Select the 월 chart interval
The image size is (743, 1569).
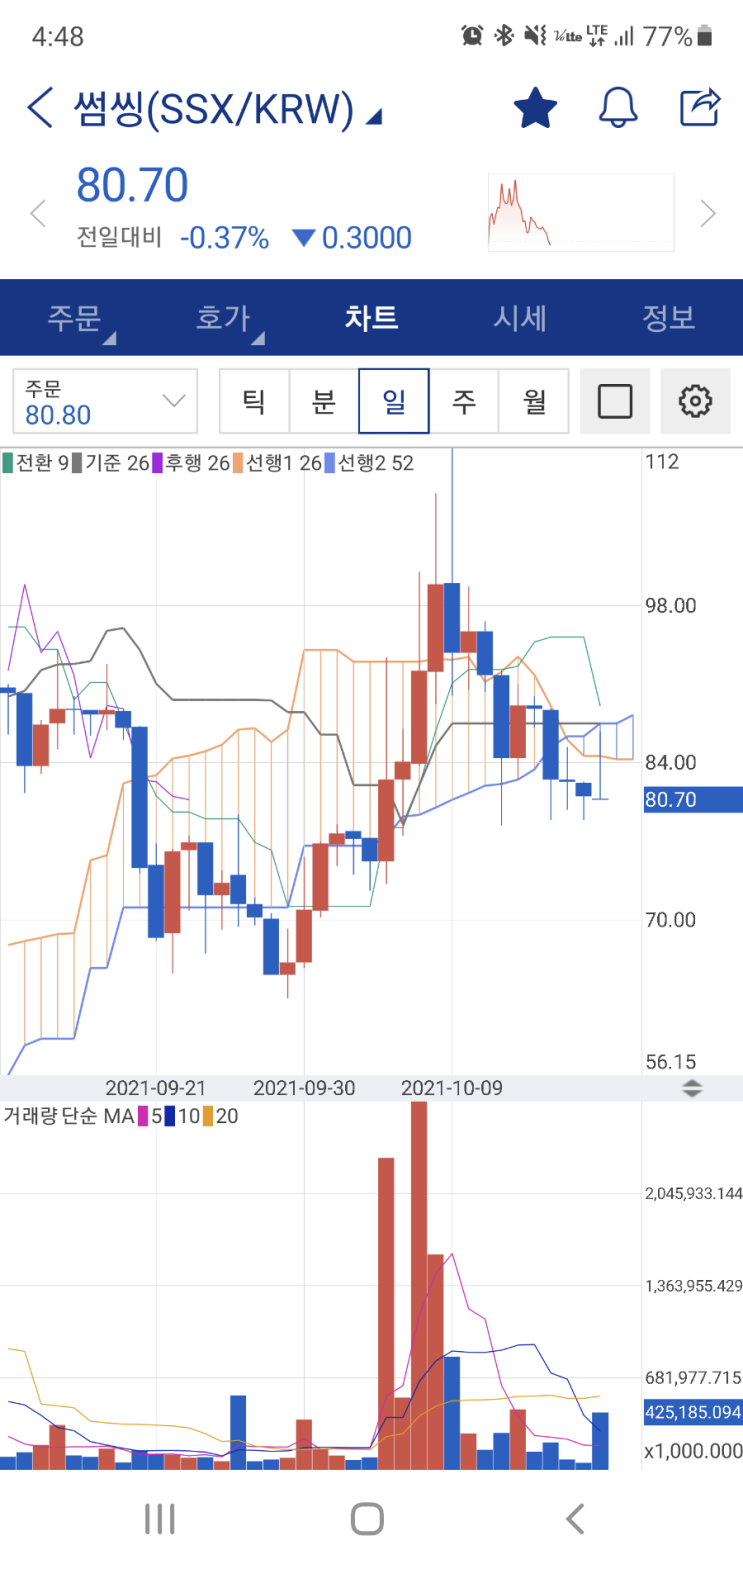tap(534, 401)
